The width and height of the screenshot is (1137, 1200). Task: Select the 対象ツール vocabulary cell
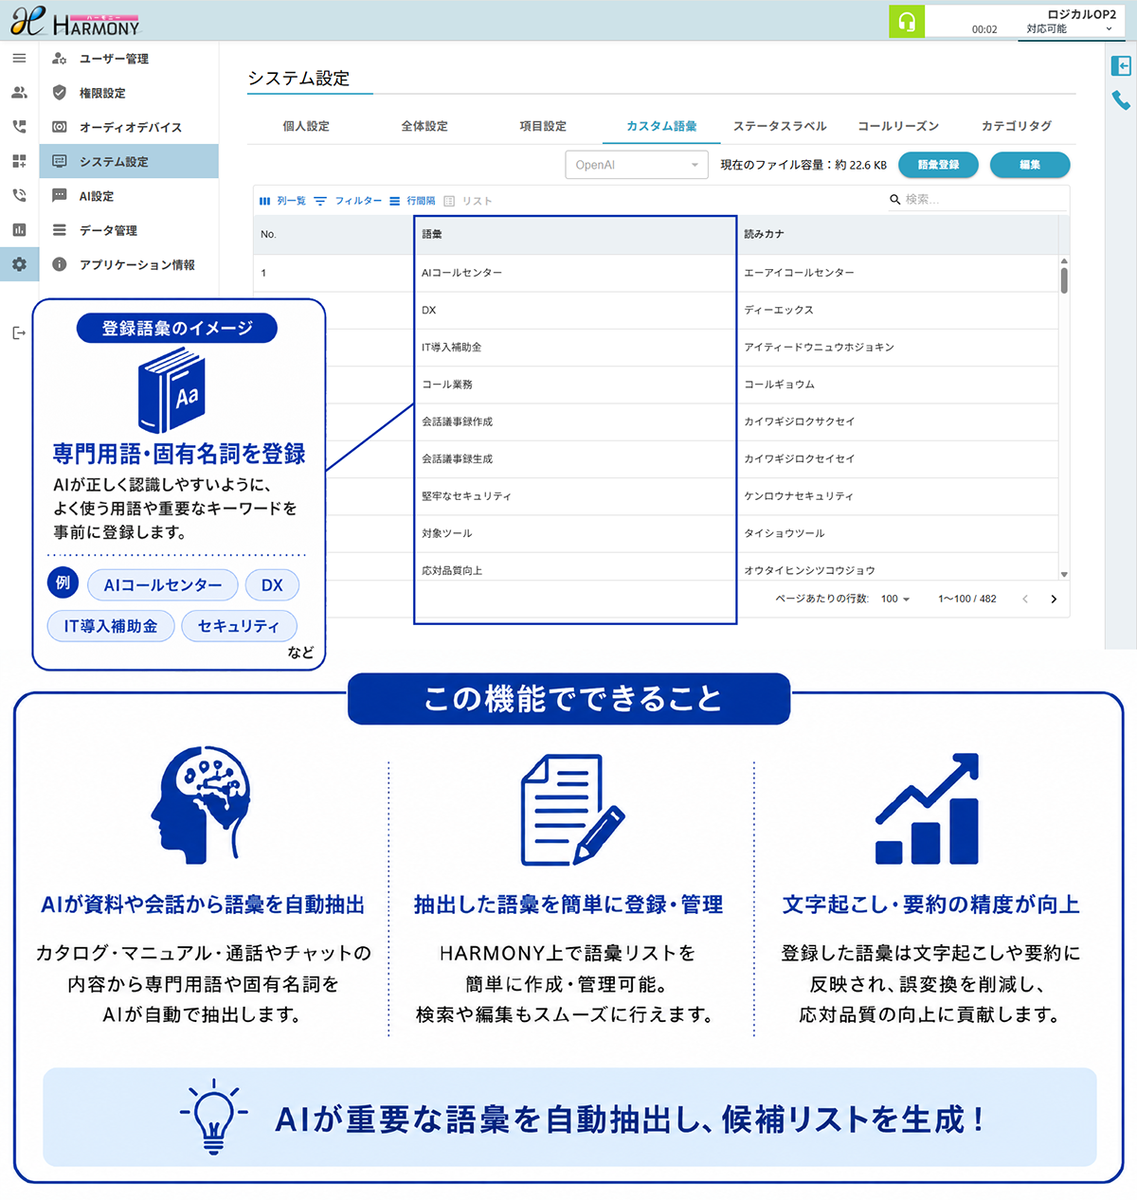tap(575, 533)
